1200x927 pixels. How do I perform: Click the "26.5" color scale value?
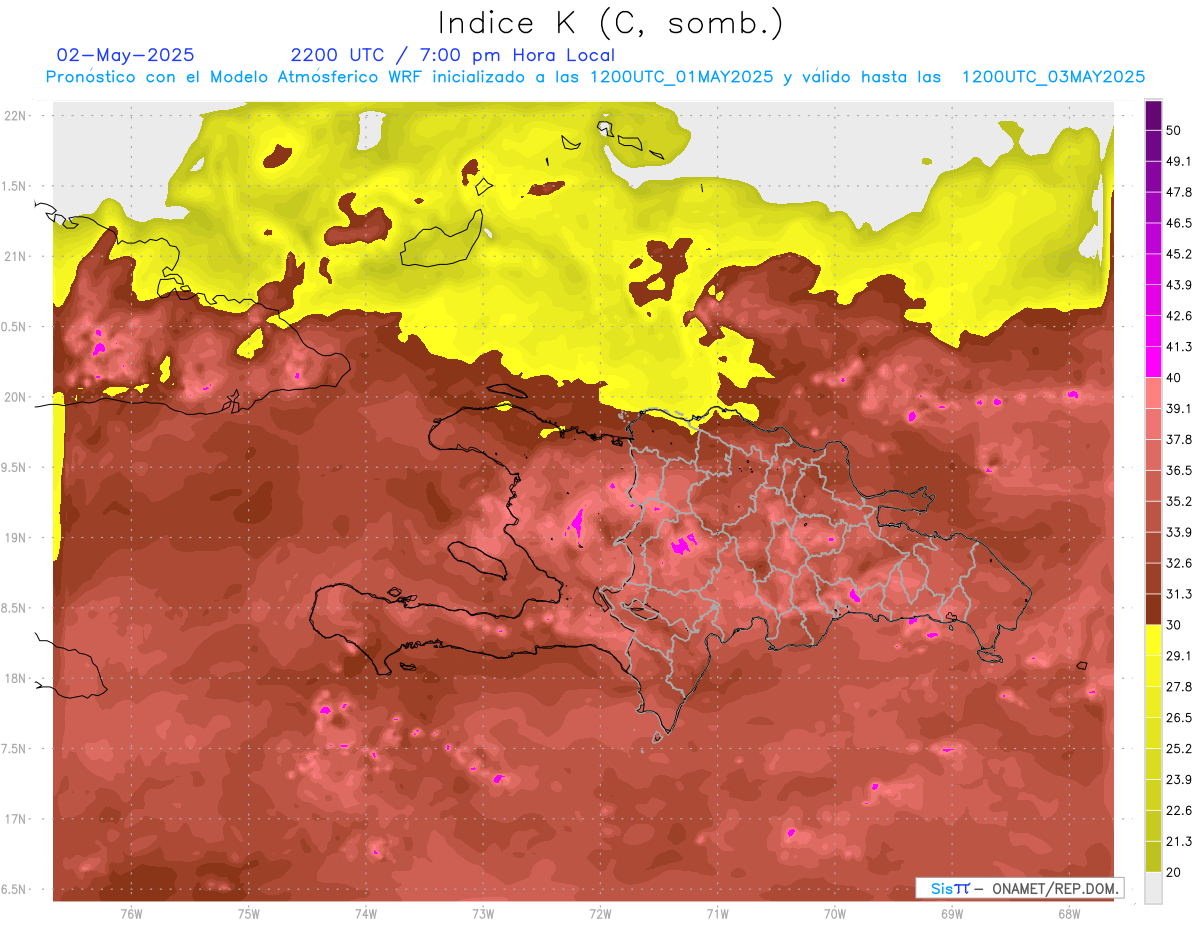(x=1178, y=718)
